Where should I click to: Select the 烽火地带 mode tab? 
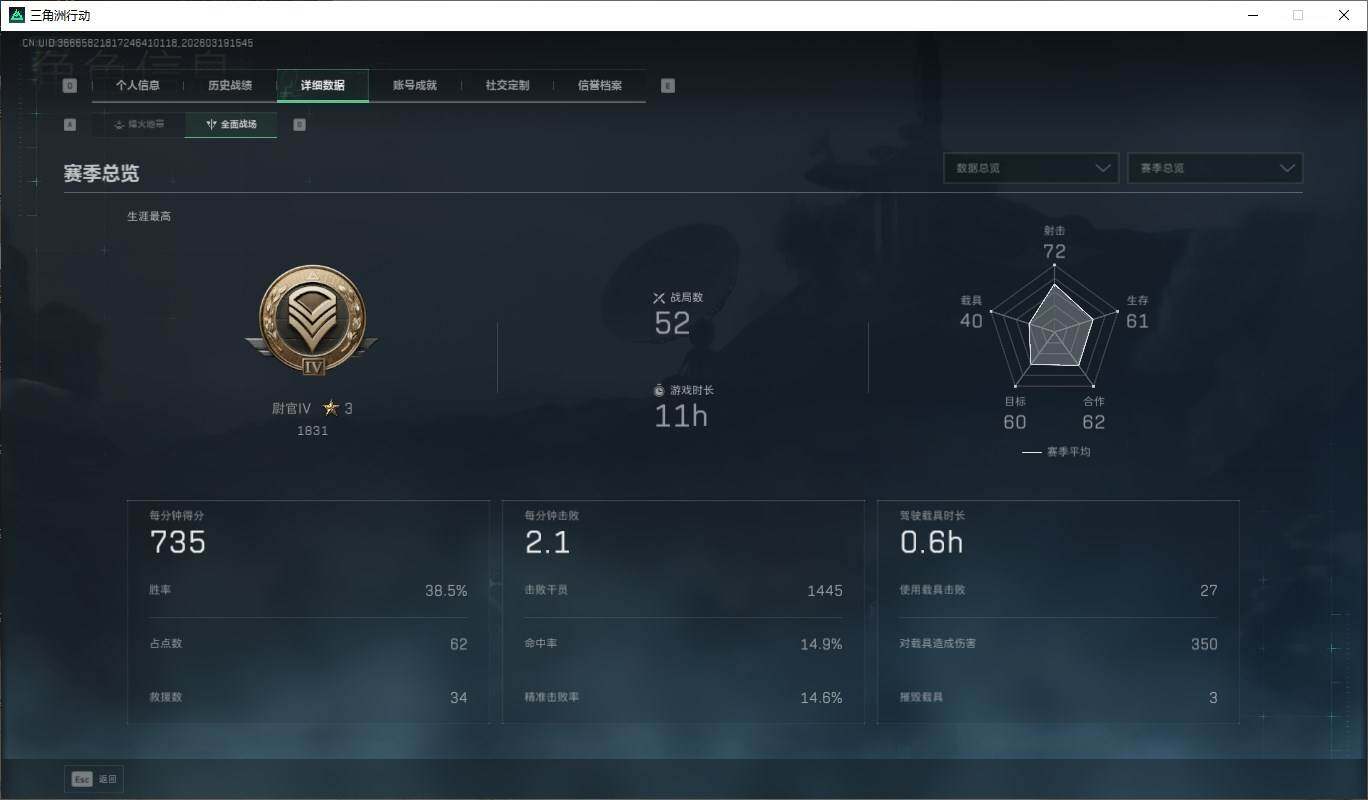(x=138, y=125)
